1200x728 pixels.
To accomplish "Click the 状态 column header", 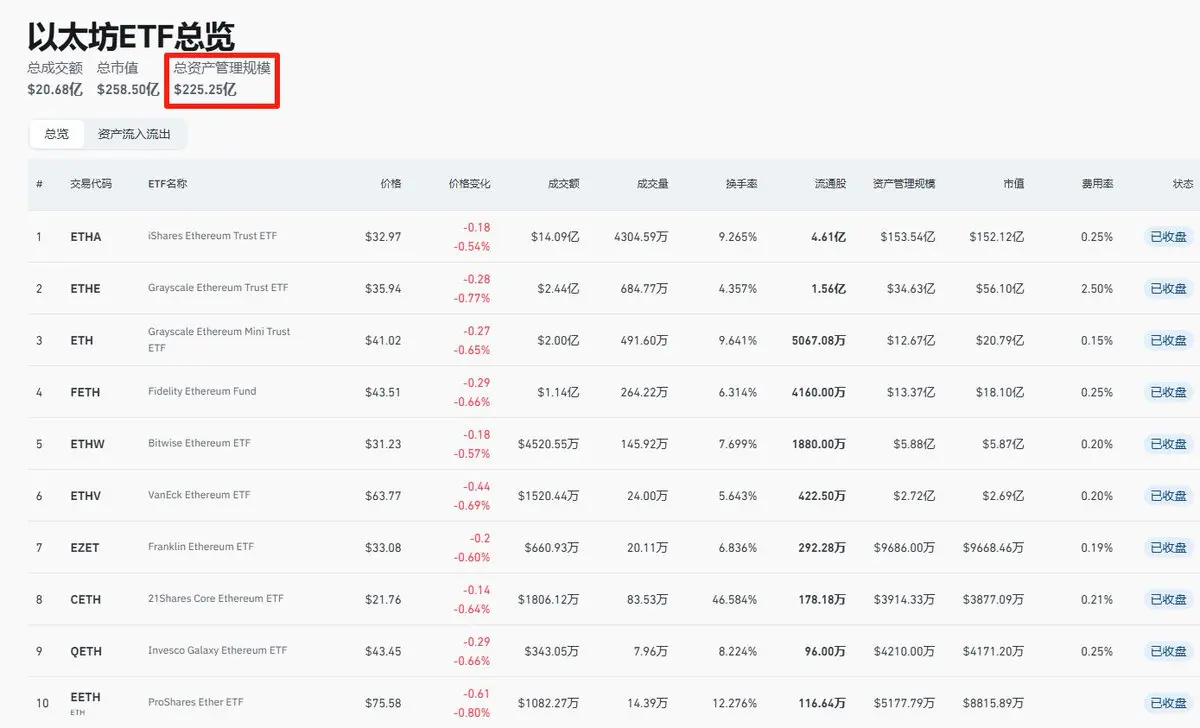I will [x=1183, y=184].
